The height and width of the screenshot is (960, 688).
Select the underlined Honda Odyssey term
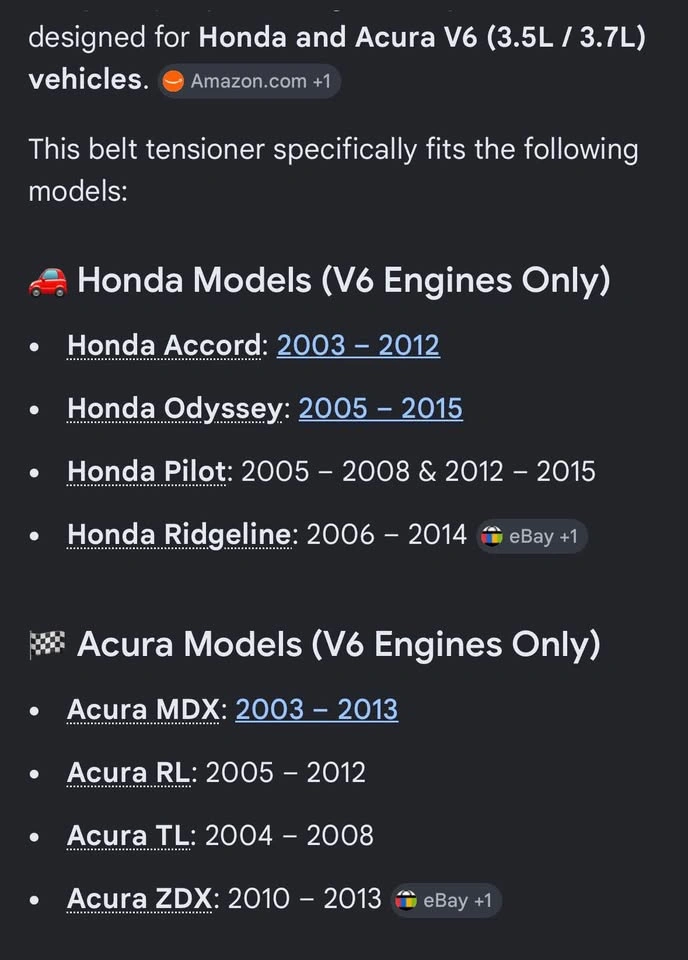coord(175,409)
